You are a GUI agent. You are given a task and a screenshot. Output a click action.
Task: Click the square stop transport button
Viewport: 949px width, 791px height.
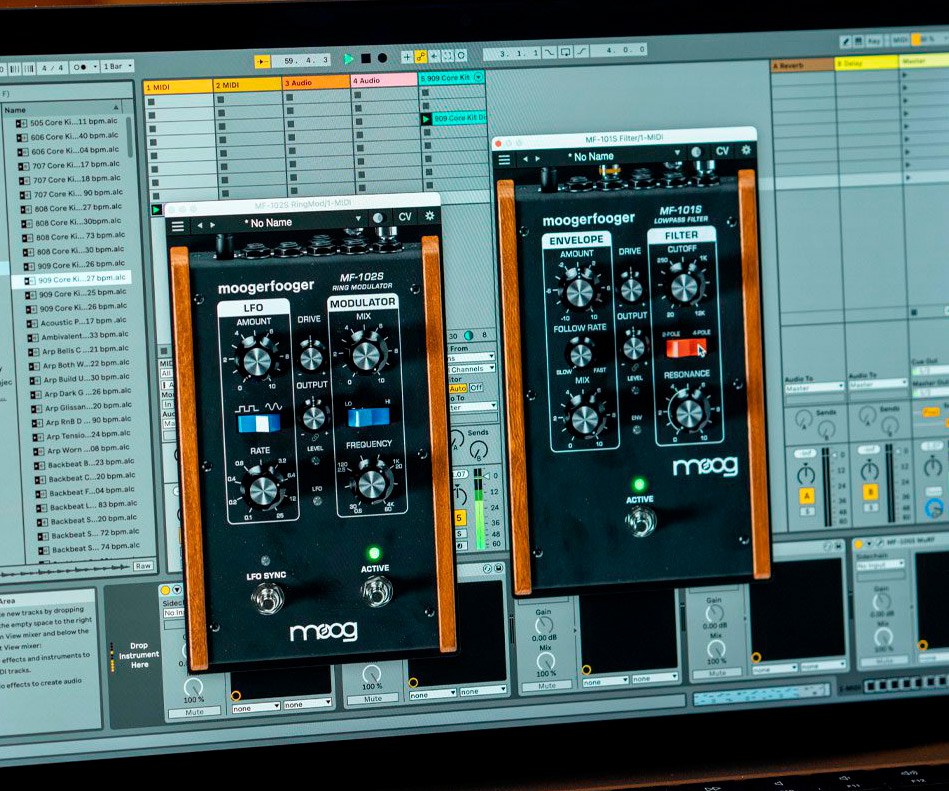366,58
